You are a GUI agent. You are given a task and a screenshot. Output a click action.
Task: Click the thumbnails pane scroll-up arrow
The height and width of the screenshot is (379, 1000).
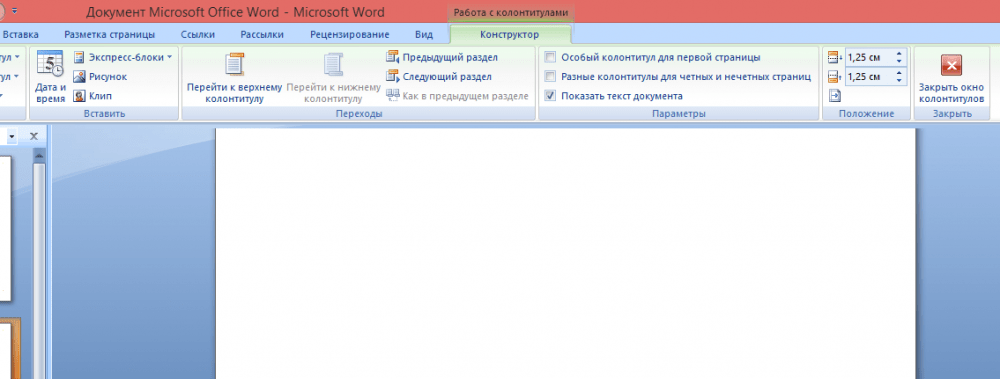click(39, 155)
